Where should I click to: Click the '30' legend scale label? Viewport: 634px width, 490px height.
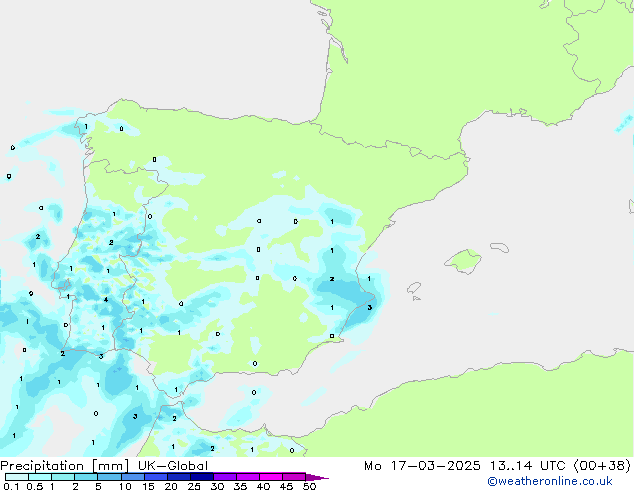pyautogui.click(x=217, y=486)
